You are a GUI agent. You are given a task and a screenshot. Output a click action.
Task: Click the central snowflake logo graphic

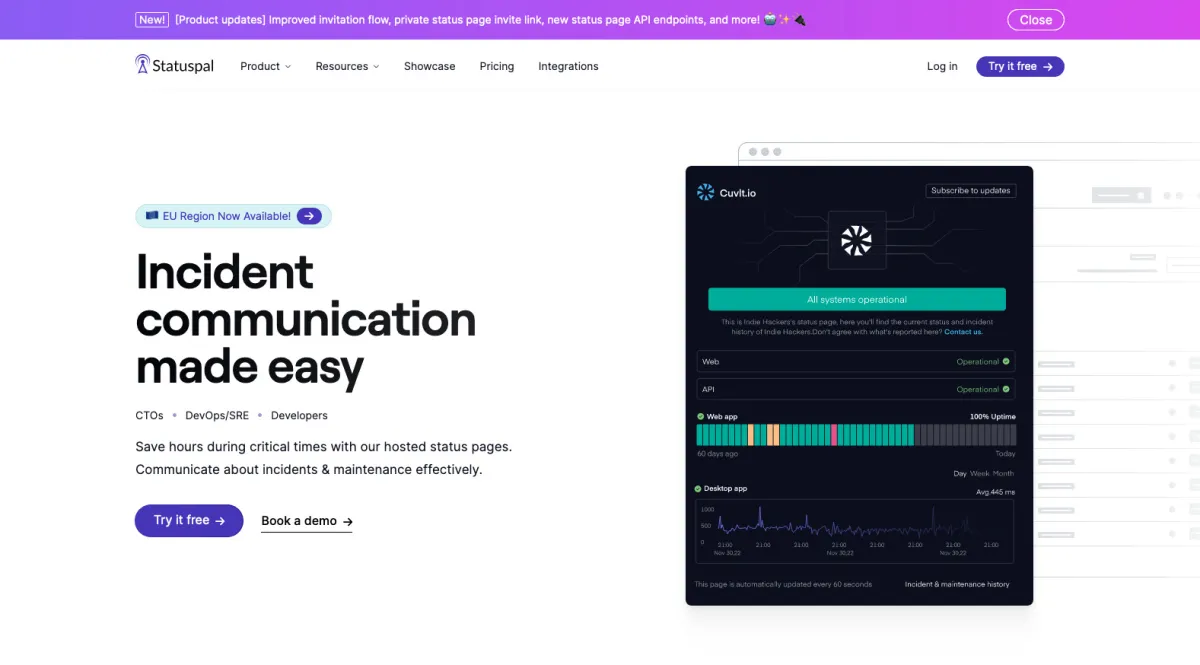856,240
